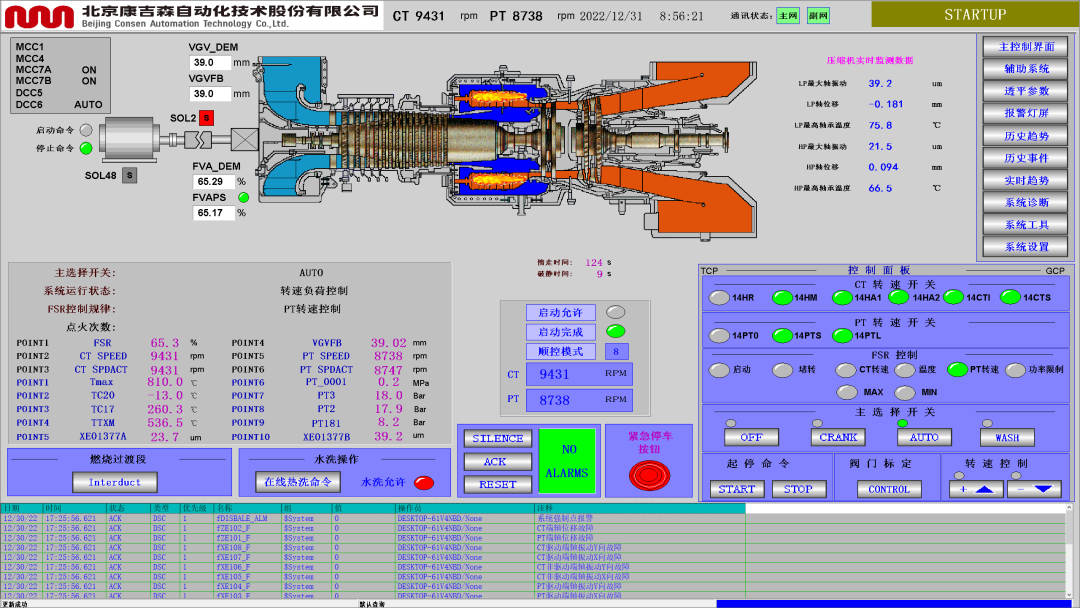Click the red SOL2 solenoid indicator
The width and height of the screenshot is (1080, 608).
[x=207, y=118]
